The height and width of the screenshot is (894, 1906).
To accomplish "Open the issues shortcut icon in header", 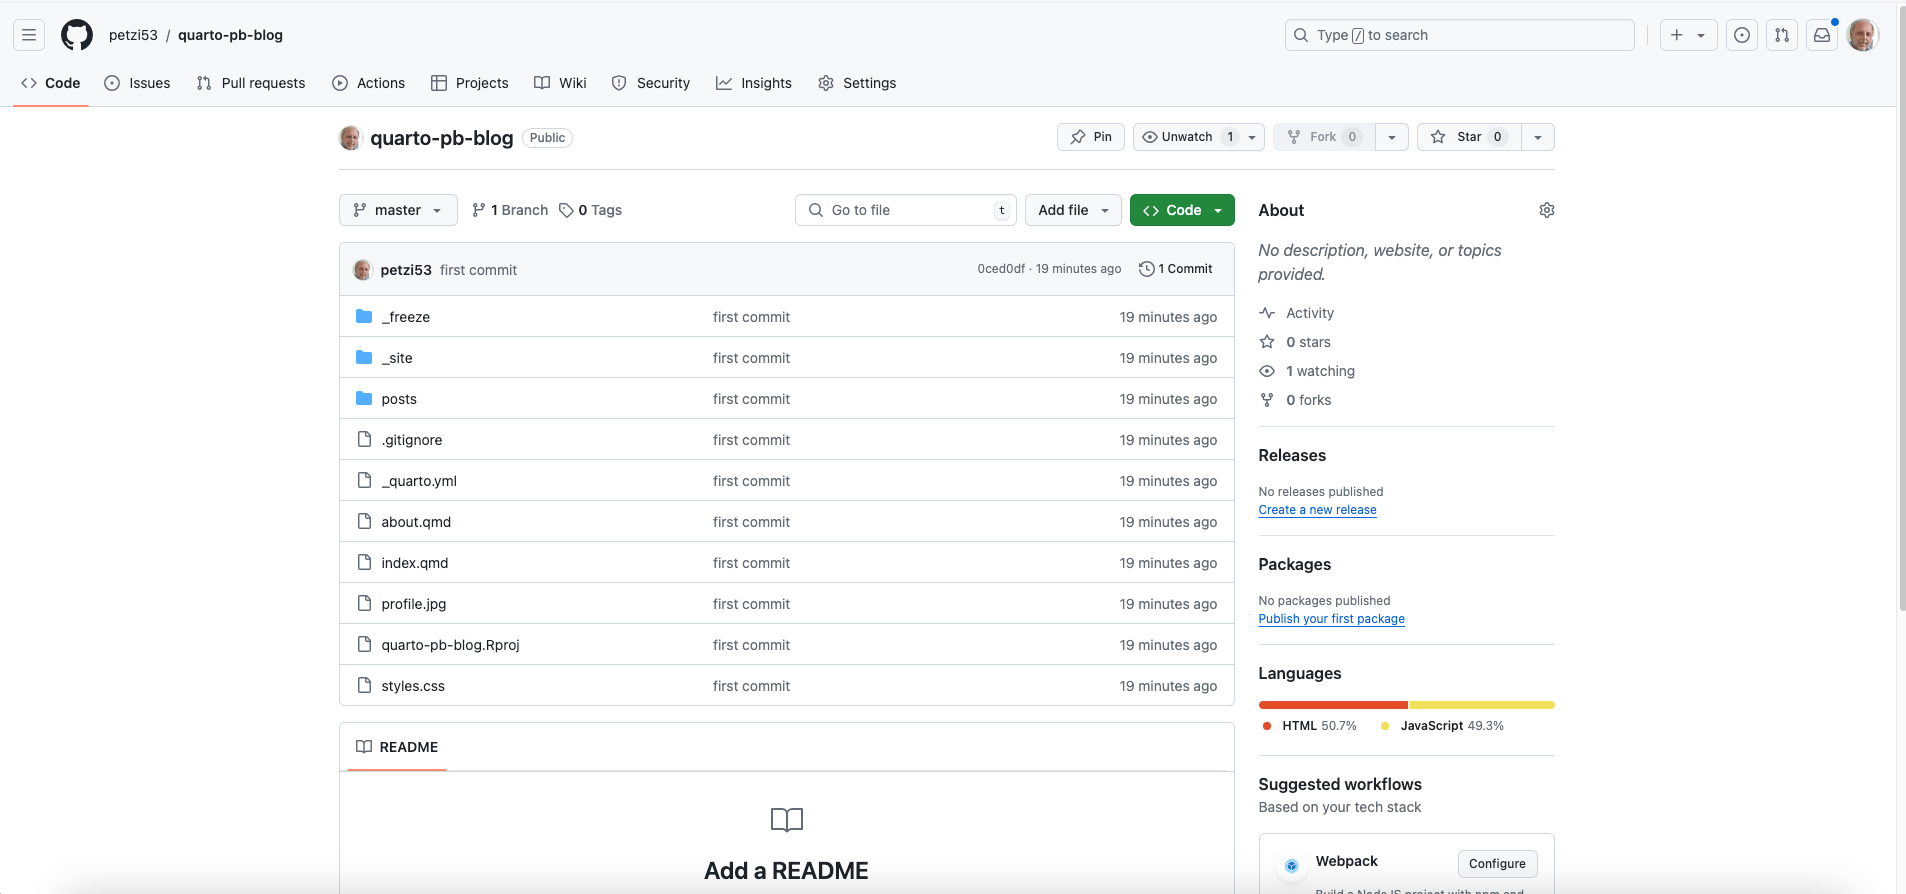I will (x=1742, y=35).
